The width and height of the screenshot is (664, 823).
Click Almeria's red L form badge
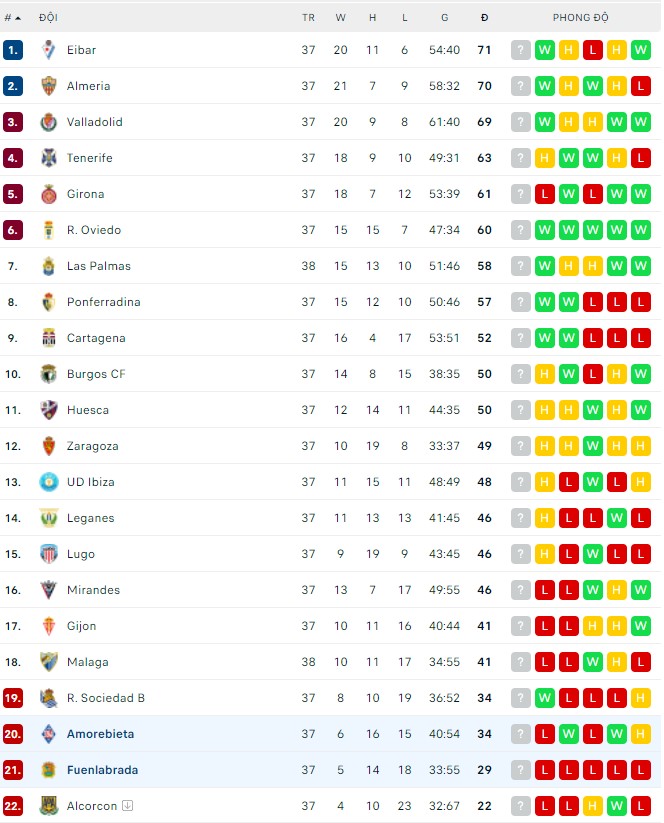[641, 86]
